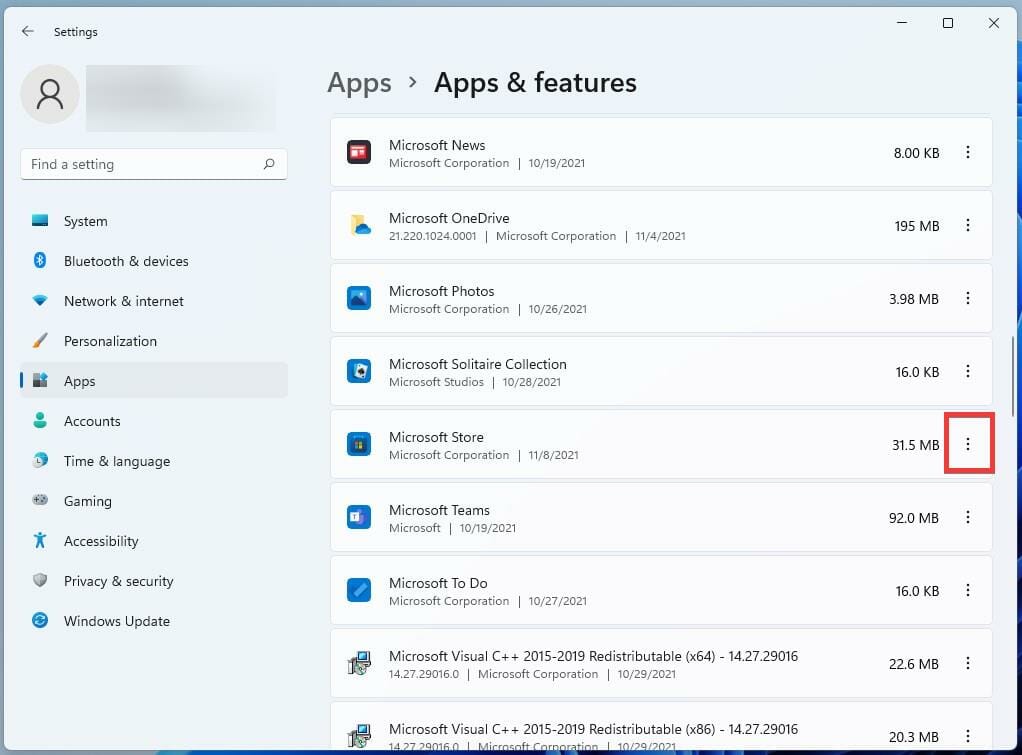Expand options menu for Microsoft OneDrive
This screenshot has width=1022, height=755.
(968, 225)
